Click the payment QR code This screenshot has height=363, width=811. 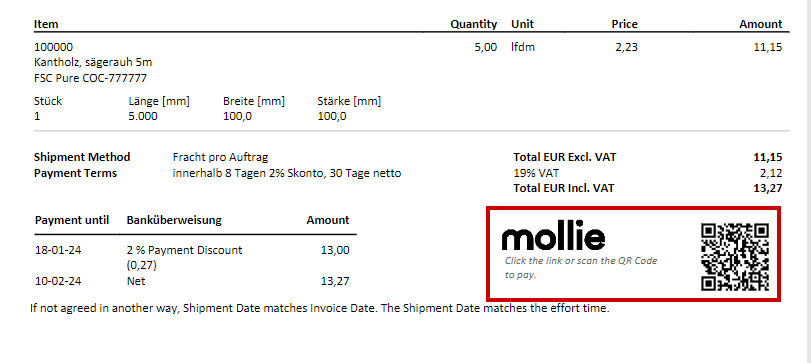[x=735, y=257]
